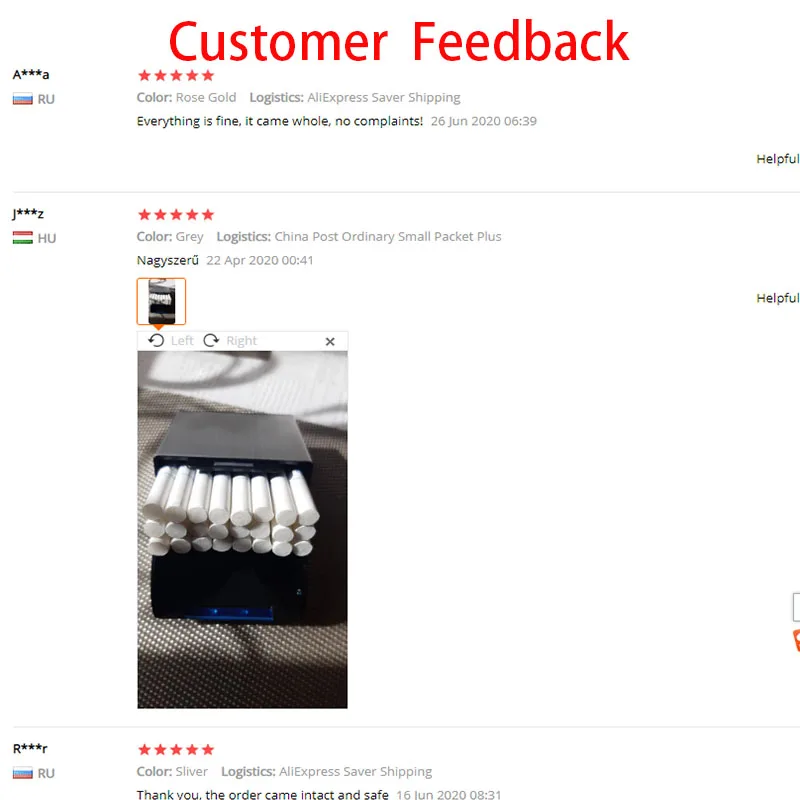Click the Russian flag beside R***r
The image size is (800, 800).
pos(23,773)
